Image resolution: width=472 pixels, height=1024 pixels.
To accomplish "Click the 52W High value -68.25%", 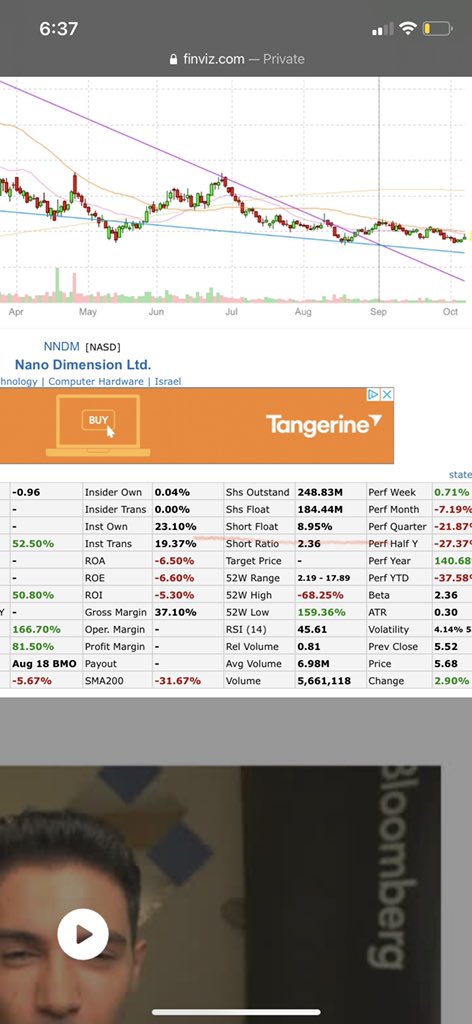I will click(319, 595).
